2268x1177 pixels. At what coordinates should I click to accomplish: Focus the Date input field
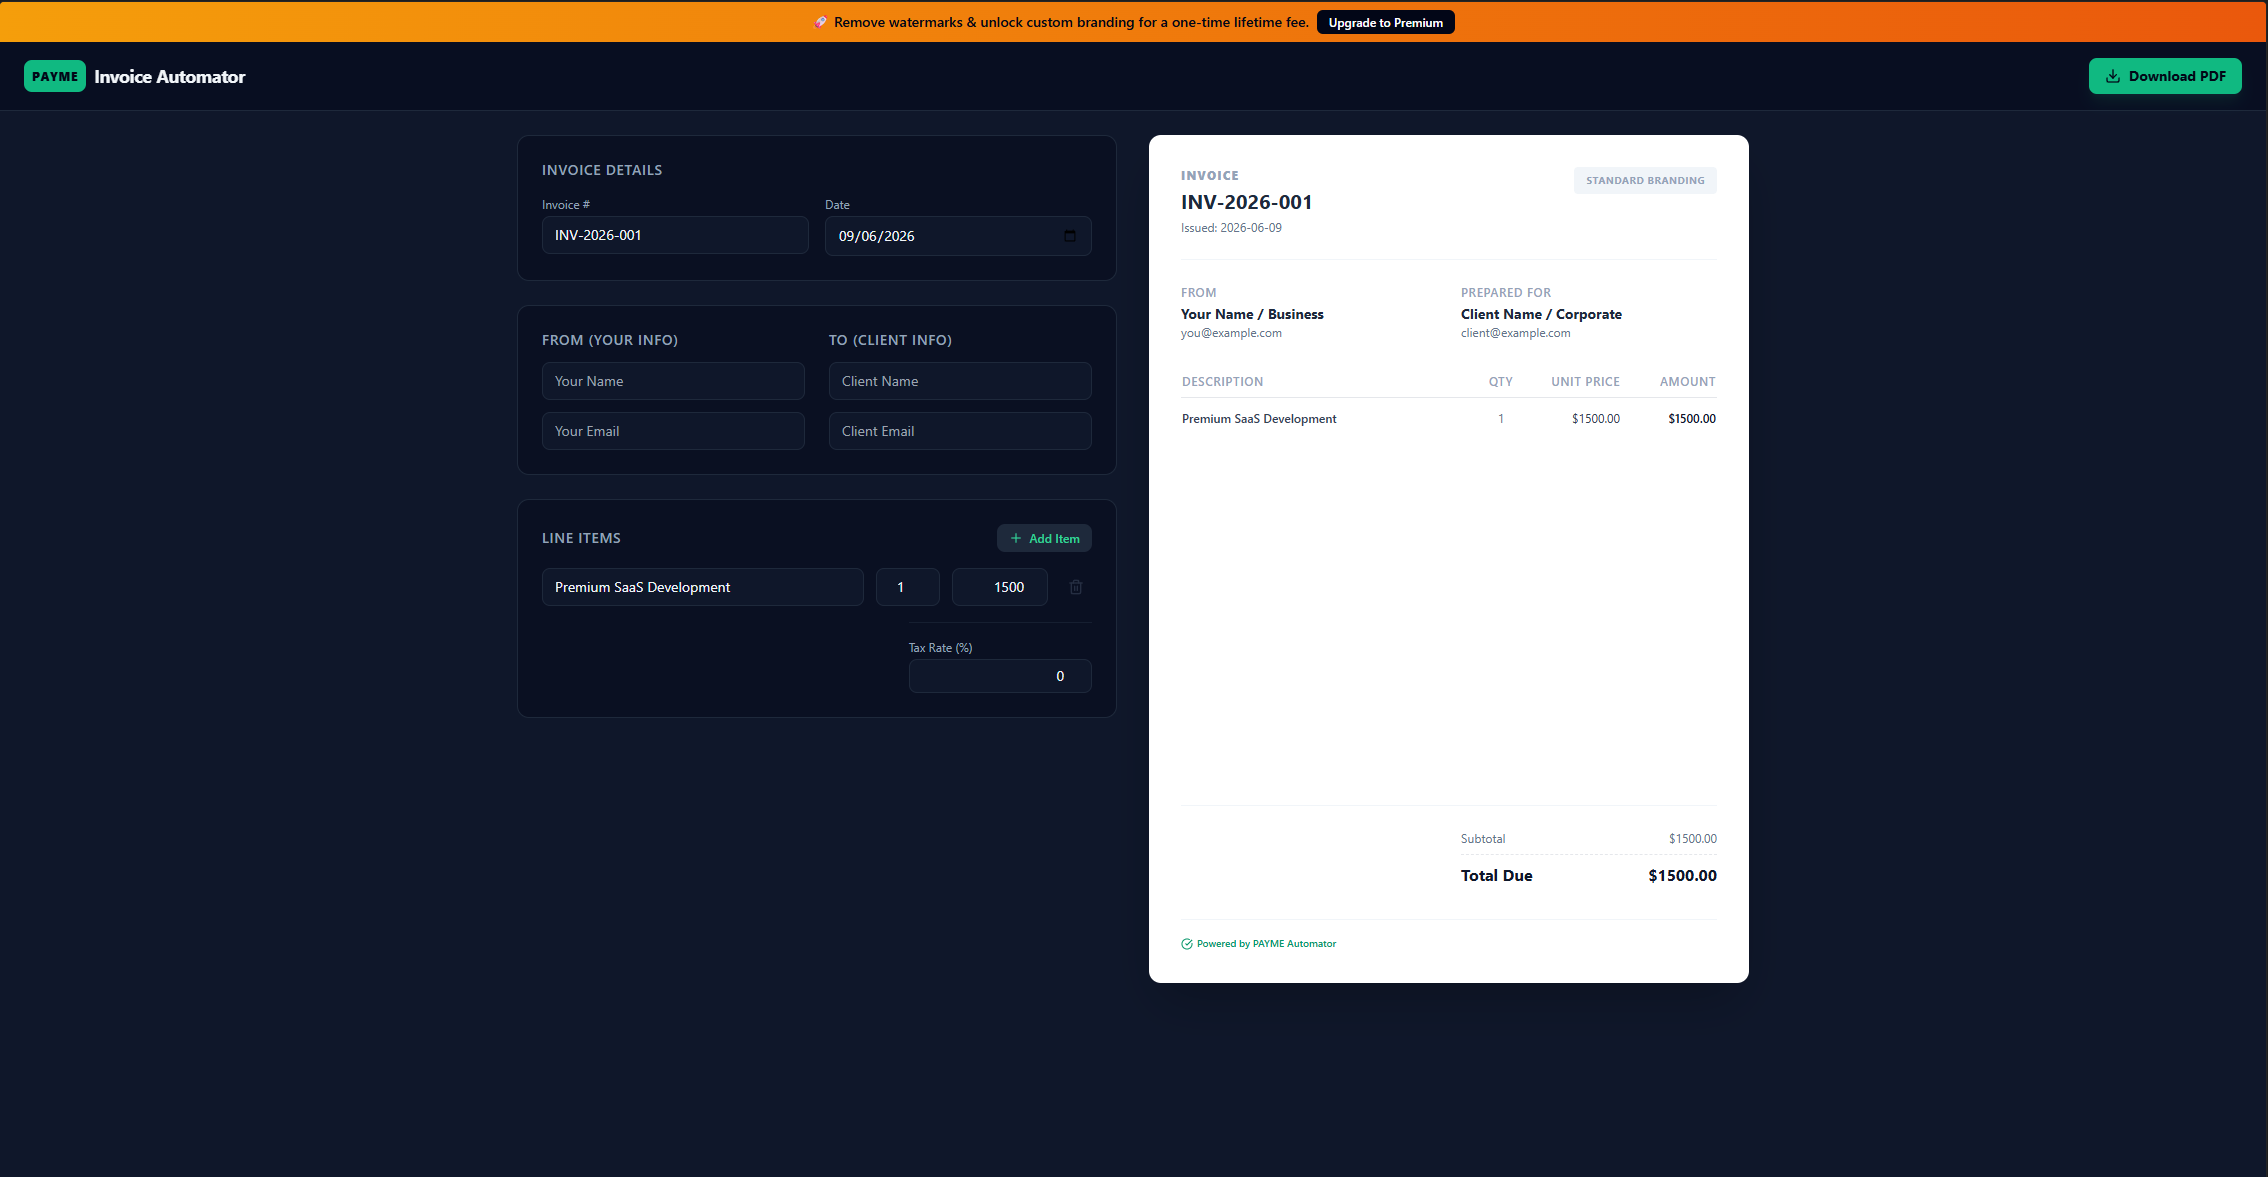click(x=958, y=236)
